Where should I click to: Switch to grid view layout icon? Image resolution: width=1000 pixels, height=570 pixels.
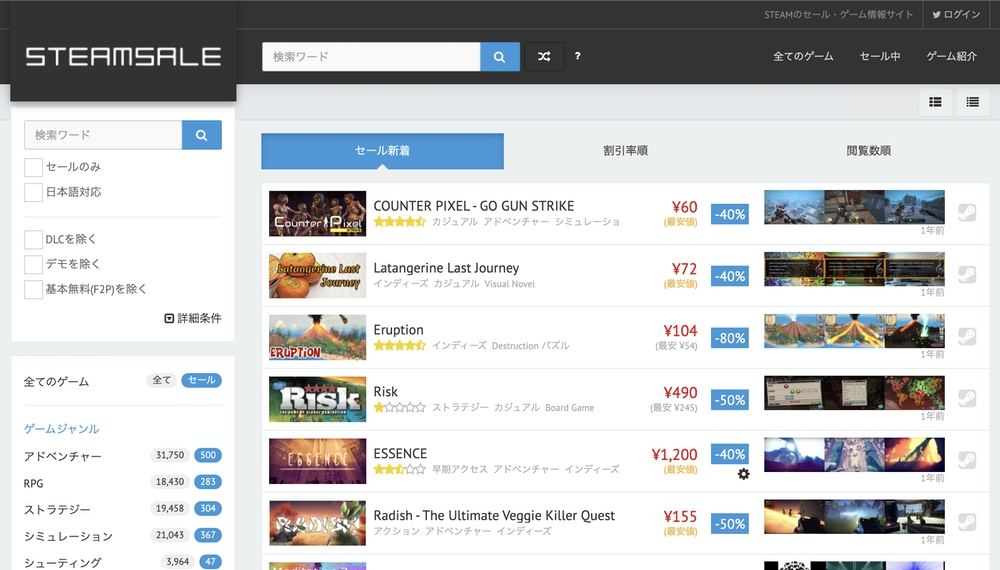tap(935, 102)
